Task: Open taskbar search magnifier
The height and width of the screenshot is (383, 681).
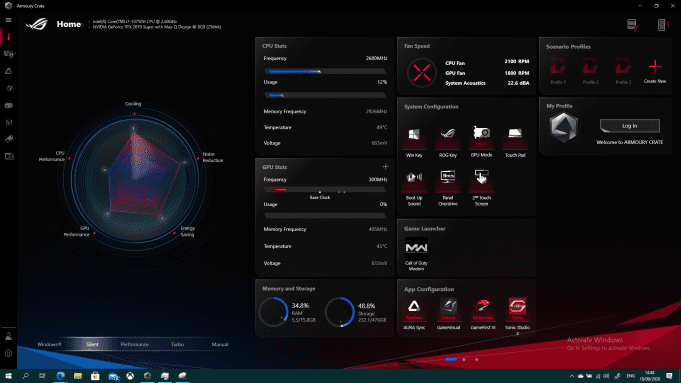Action: coord(26,376)
